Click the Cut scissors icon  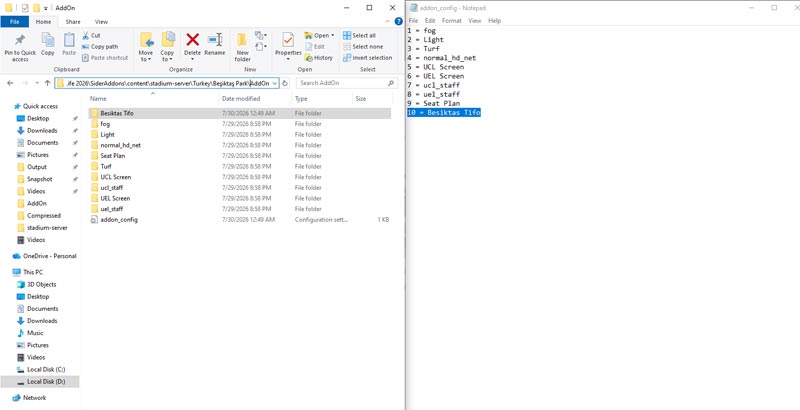point(85,35)
